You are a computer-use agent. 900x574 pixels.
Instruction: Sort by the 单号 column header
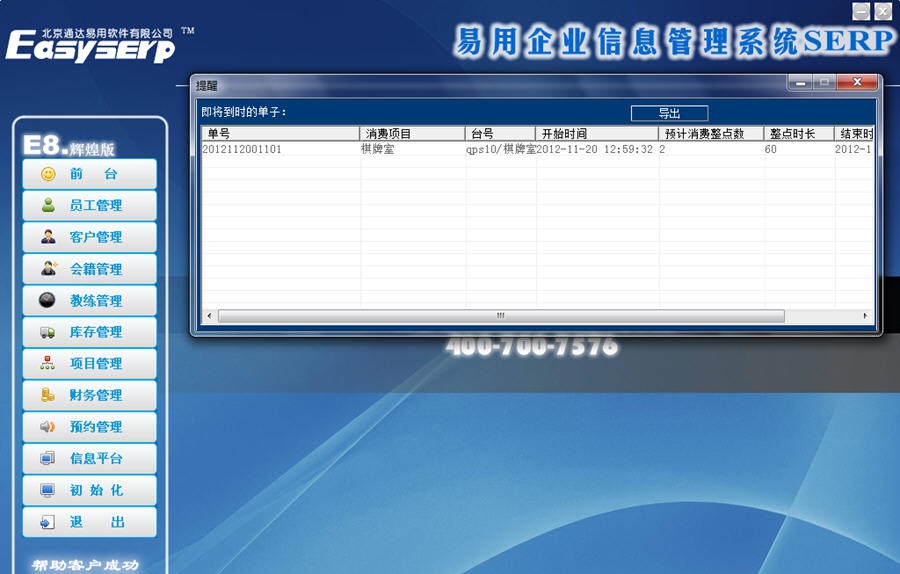(x=281, y=134)
